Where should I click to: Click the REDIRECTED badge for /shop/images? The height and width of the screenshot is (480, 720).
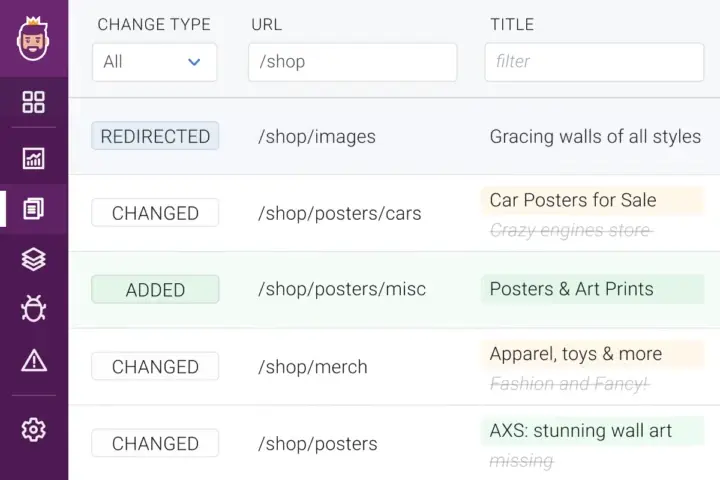(x=155, y=137)
